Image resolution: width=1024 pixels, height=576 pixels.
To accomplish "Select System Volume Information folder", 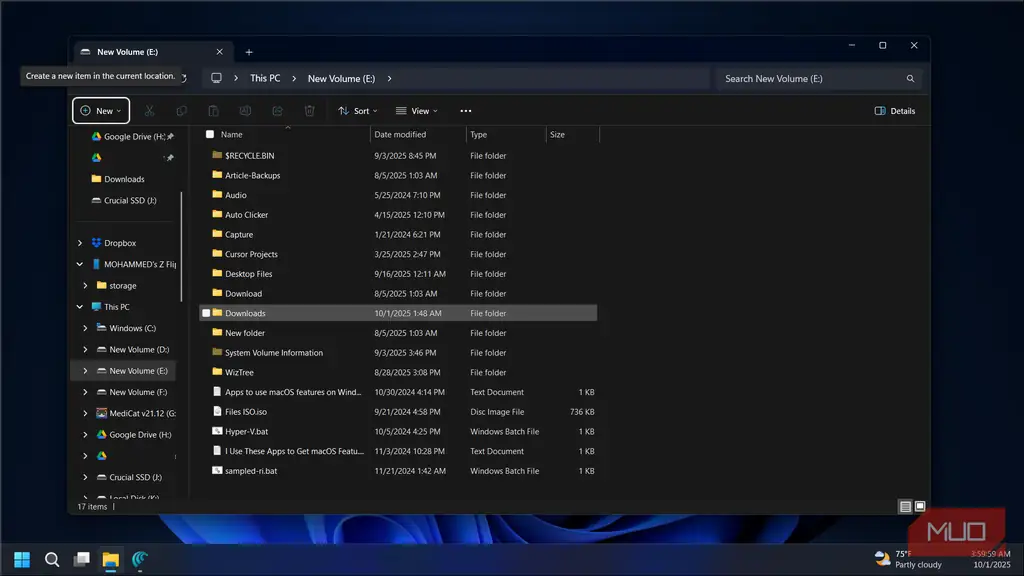I will [x=398, y=353].
